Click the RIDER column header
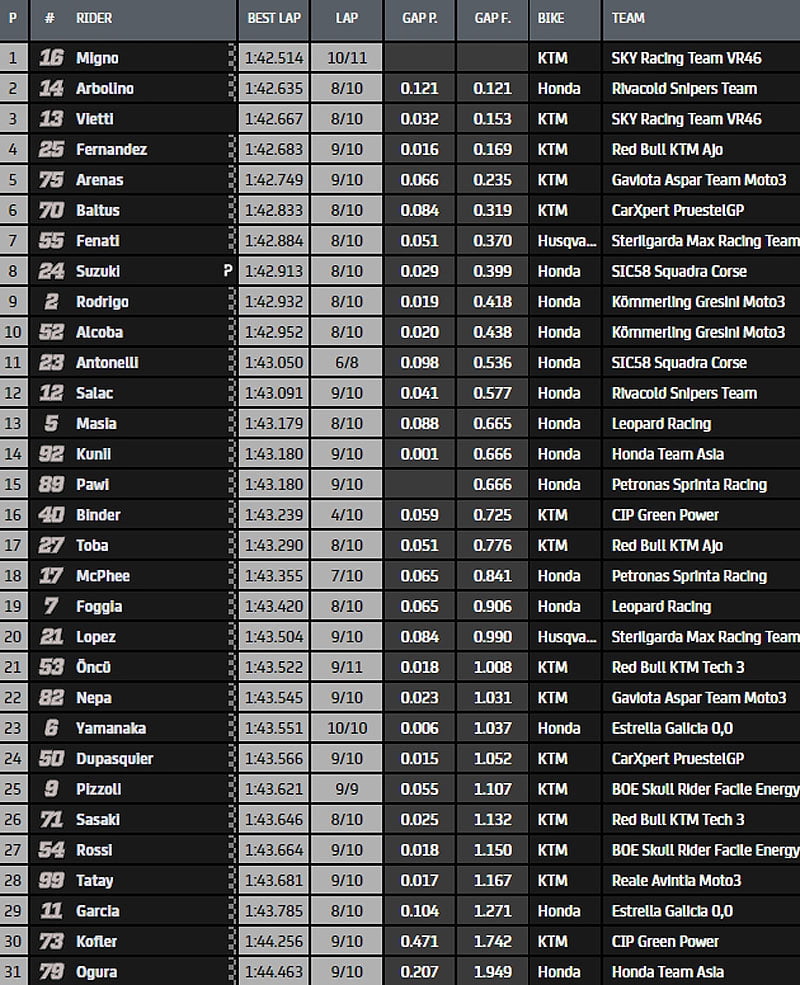Screen dimensions: 800x985 pos(94,18)
